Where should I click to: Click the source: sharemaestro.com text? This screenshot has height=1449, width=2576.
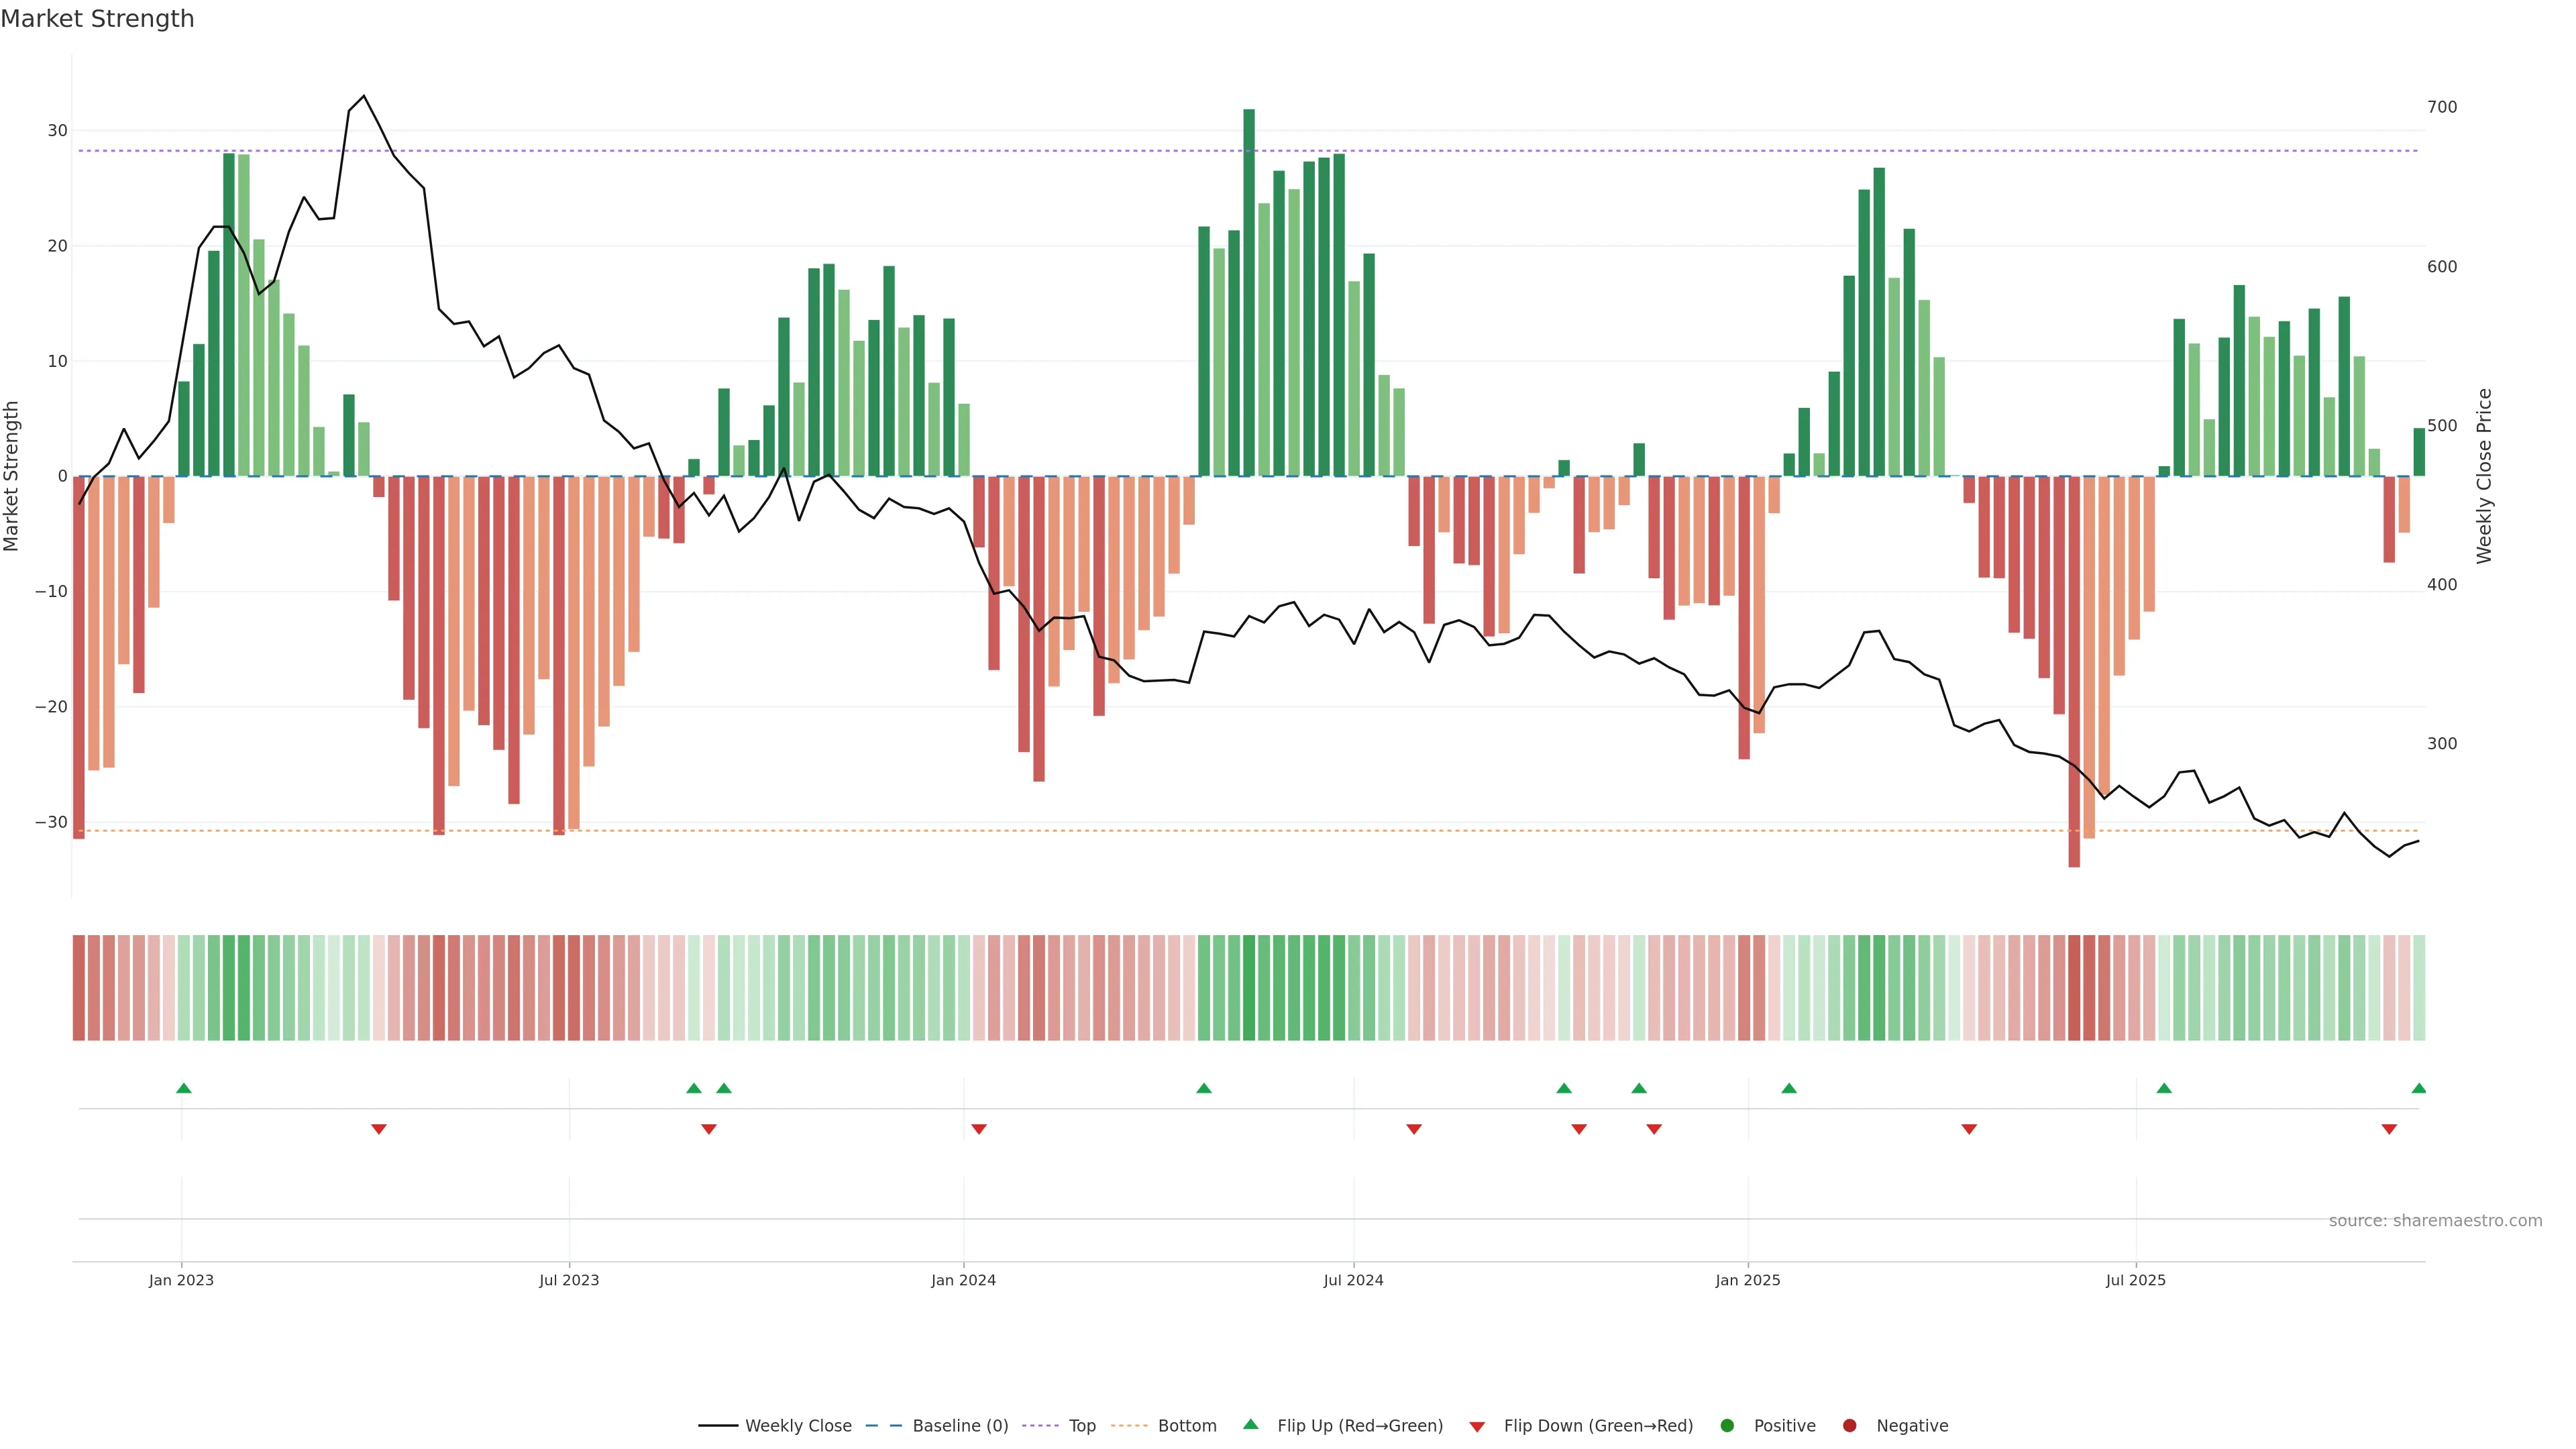pos(2435,1221)
